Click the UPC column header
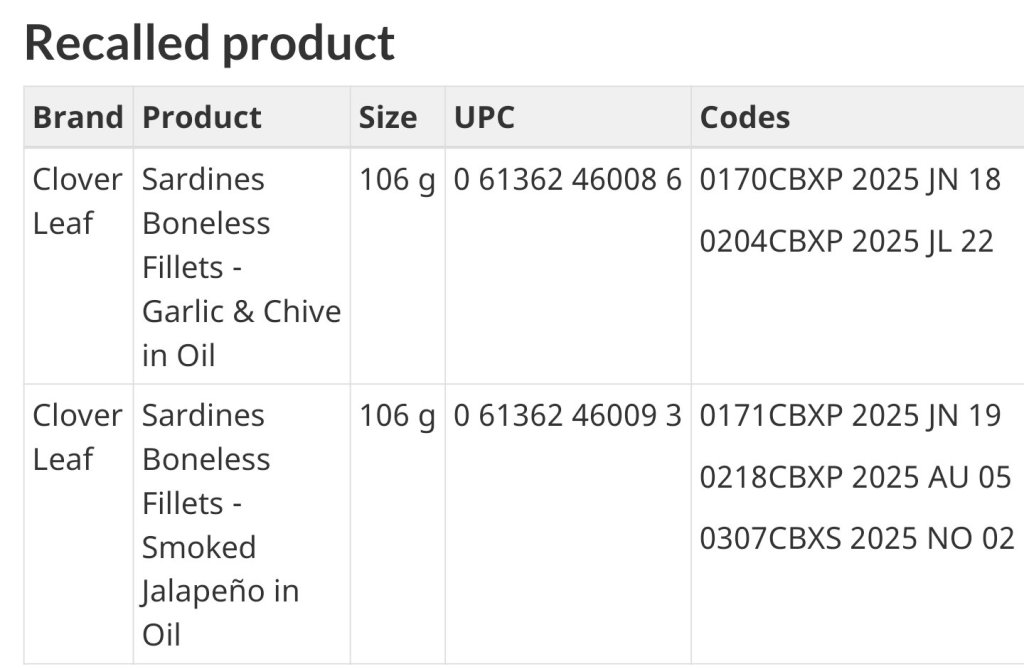 [484, 117]
